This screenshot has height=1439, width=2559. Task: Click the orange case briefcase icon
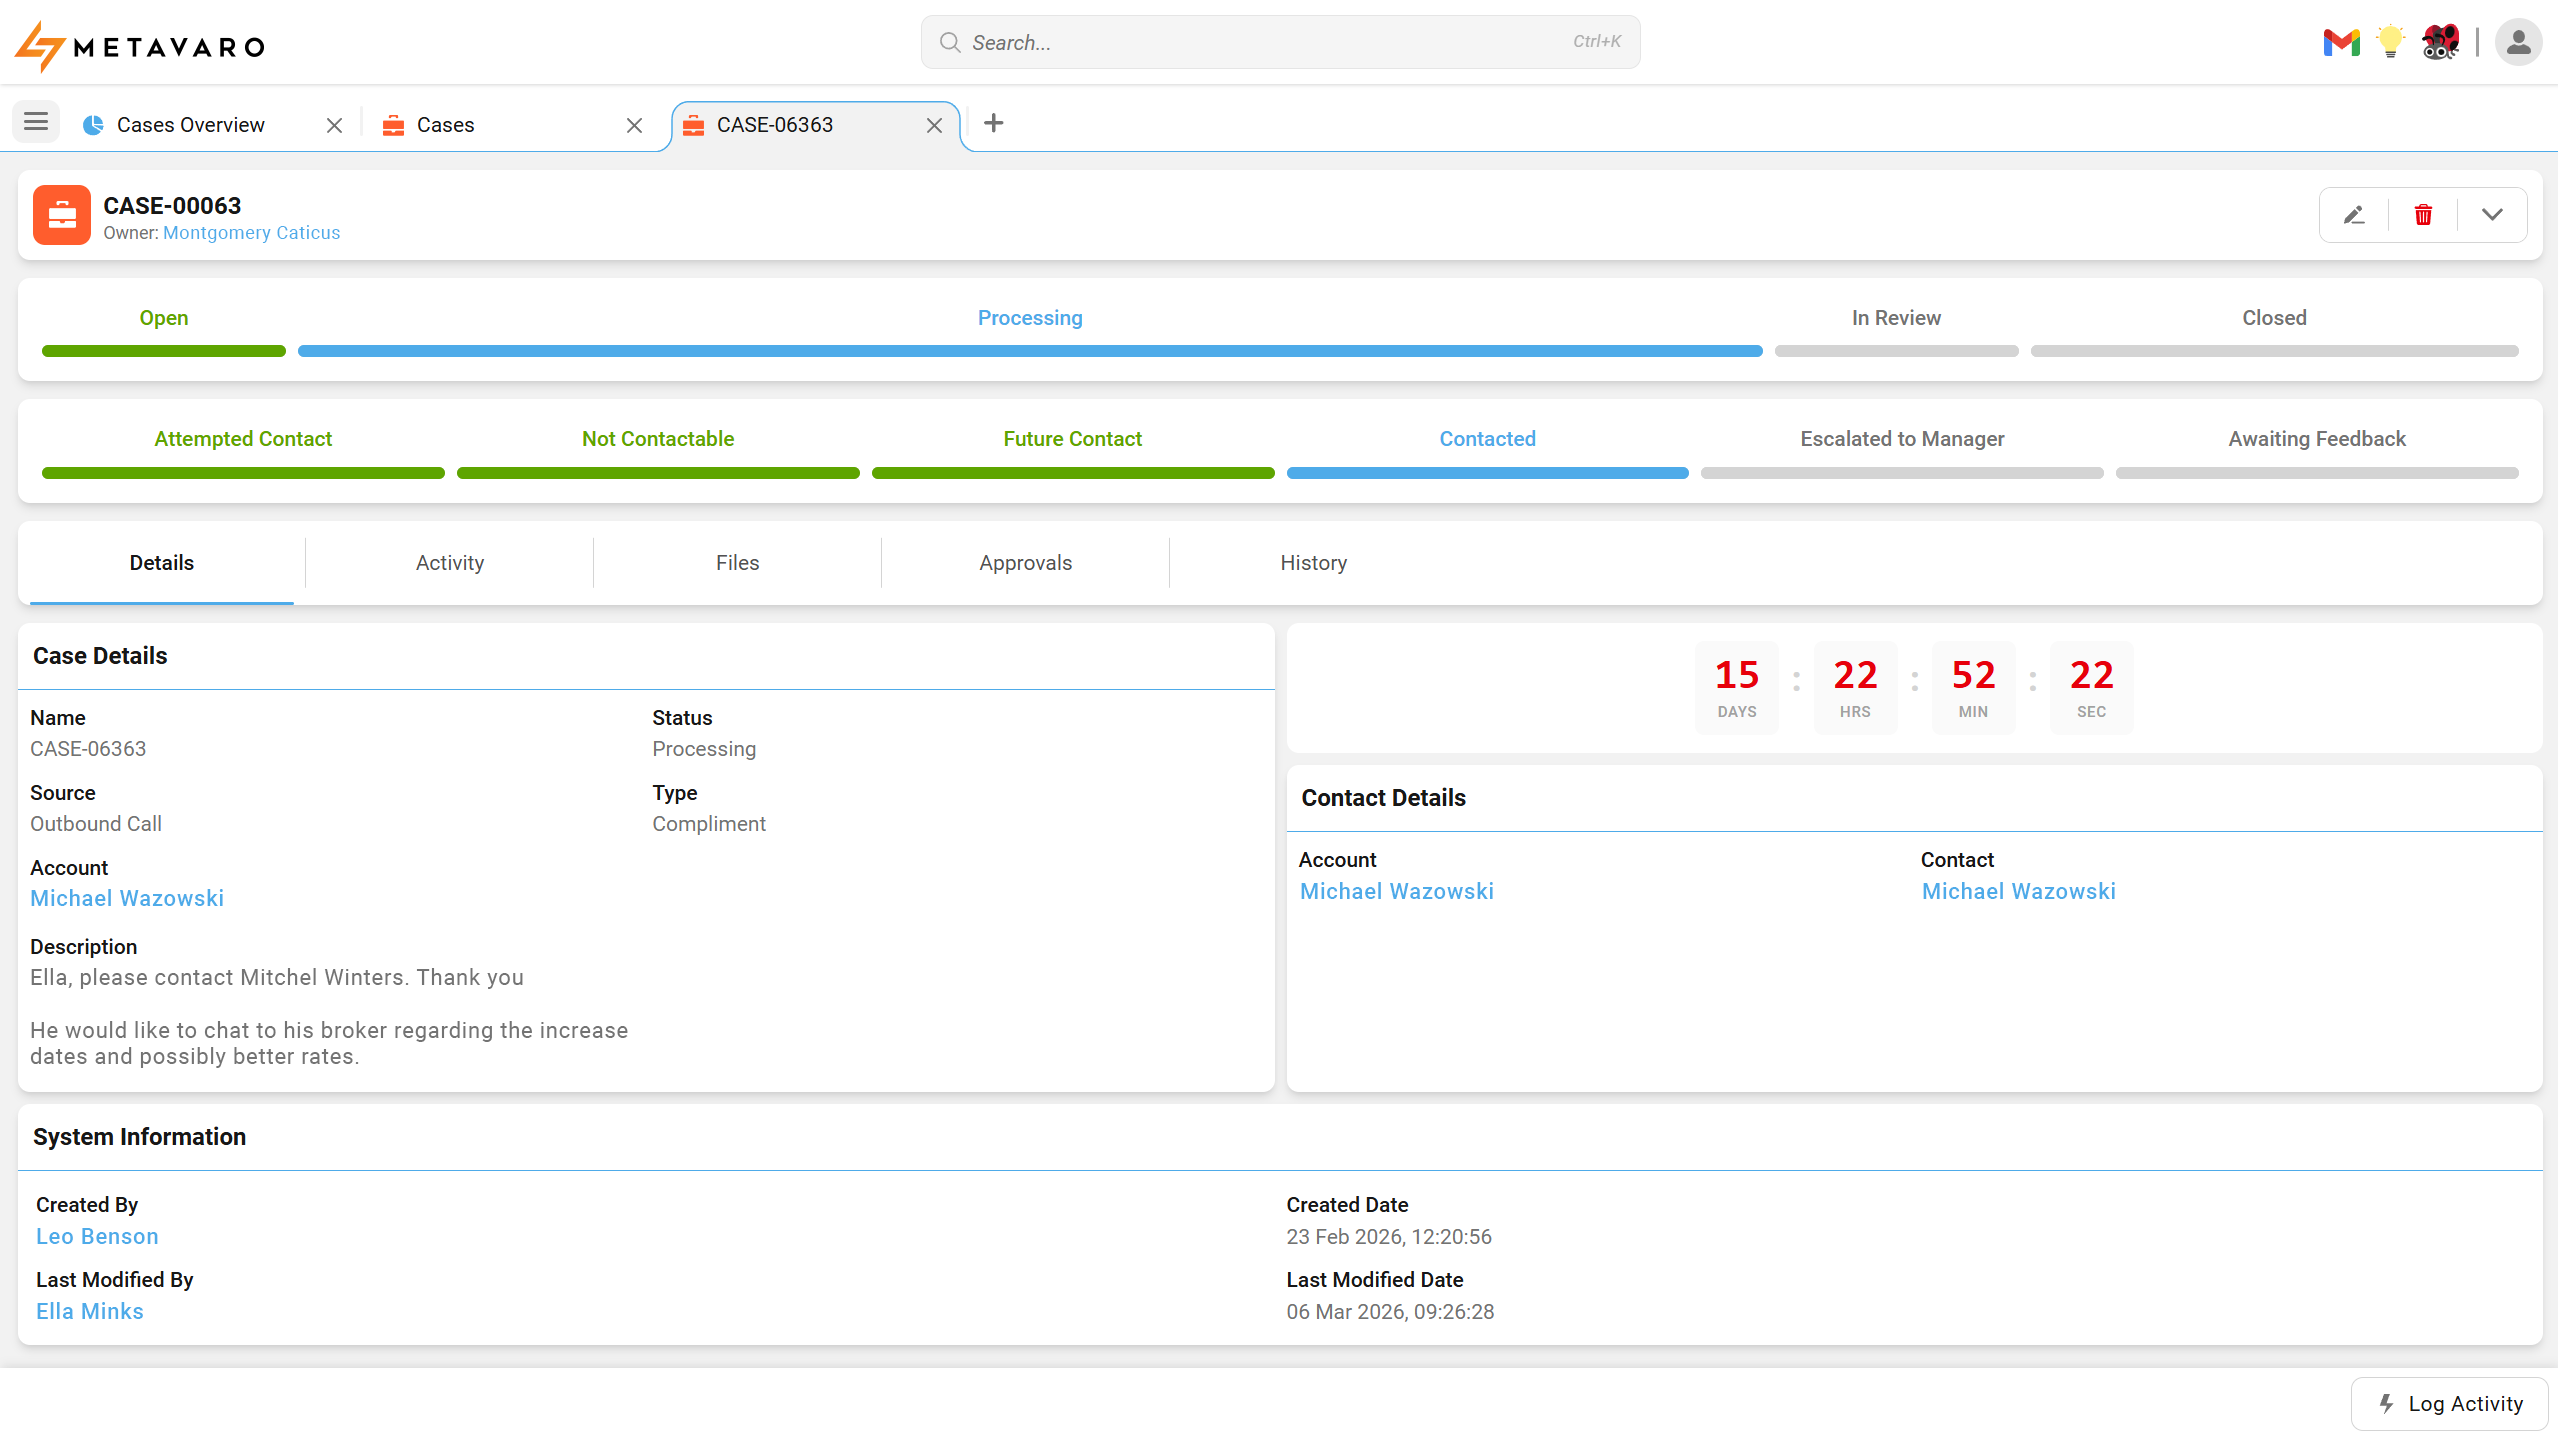61,215
